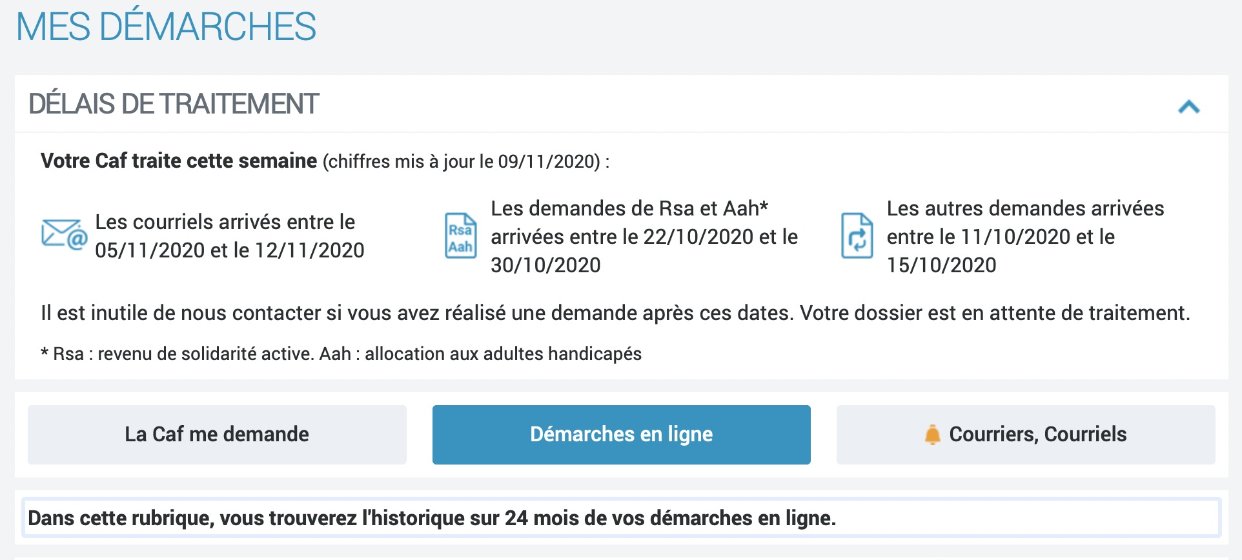The image size is (1242, 560).
Task: Click the Rsa revenu de solidarité active footnote
Action: click(341, 354)
